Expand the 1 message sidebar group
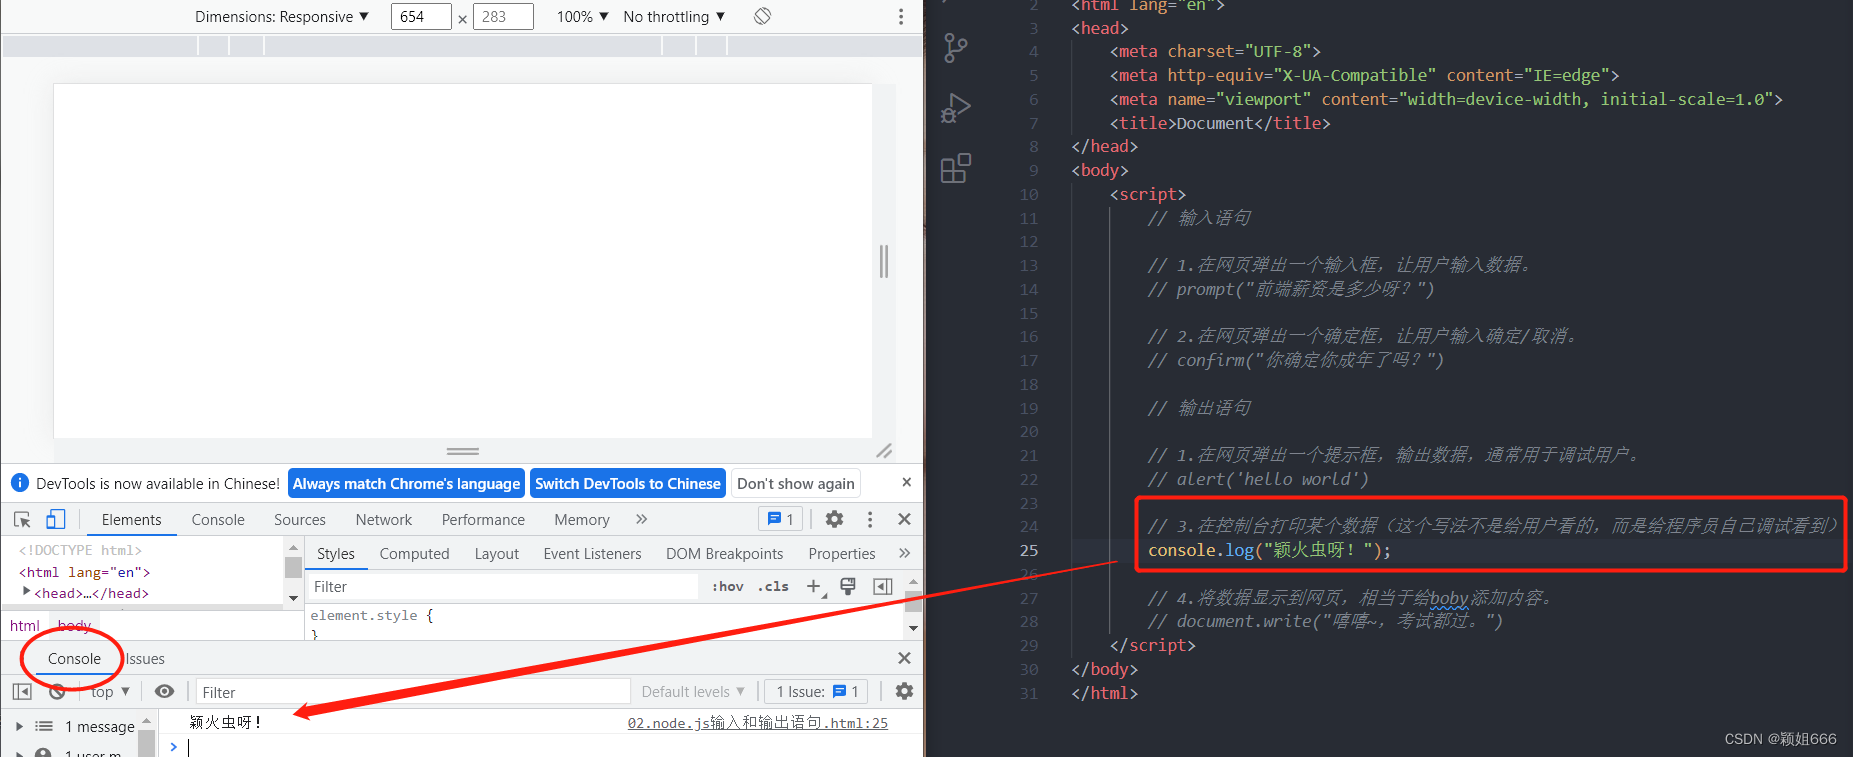 19,726
